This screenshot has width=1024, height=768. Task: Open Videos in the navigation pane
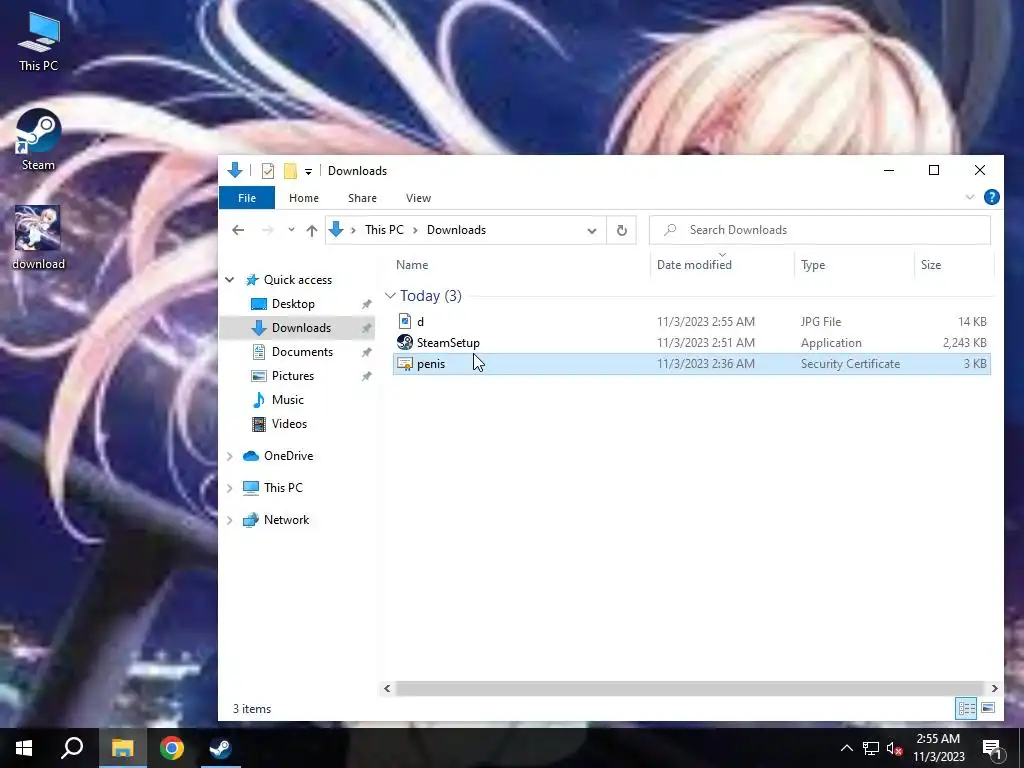(x=289, y=424)
